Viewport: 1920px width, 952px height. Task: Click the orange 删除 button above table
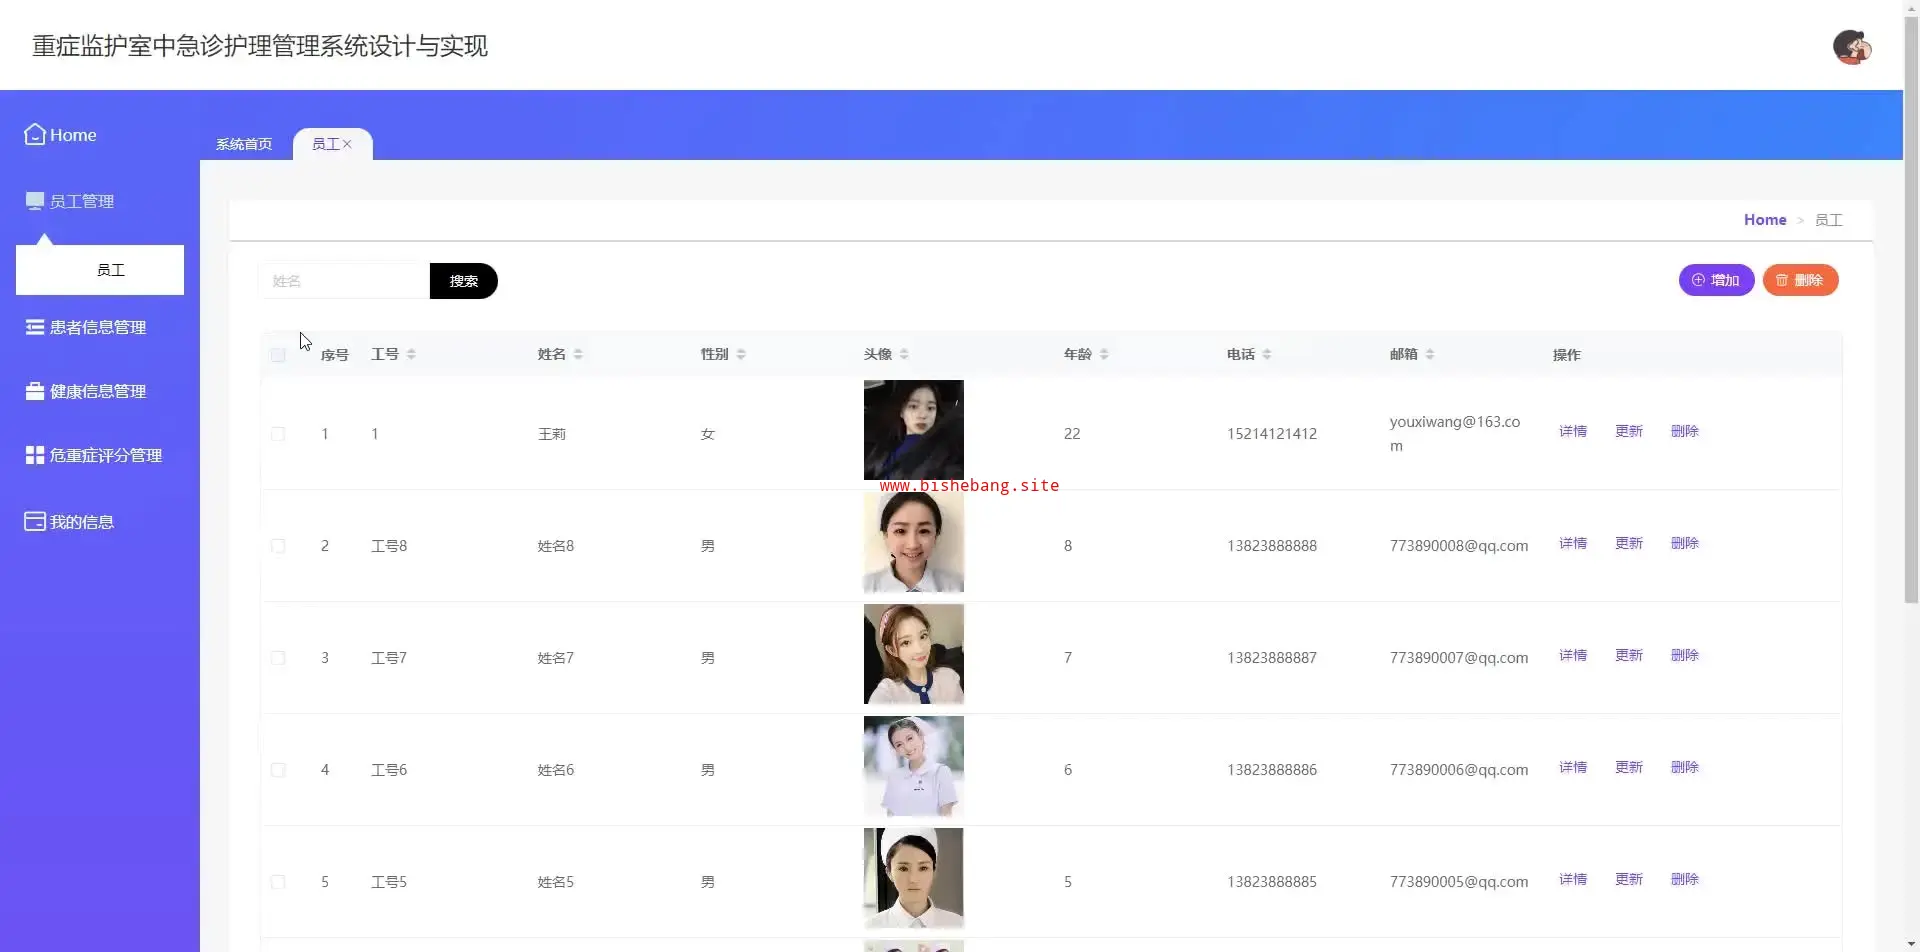click(1800, 280)
